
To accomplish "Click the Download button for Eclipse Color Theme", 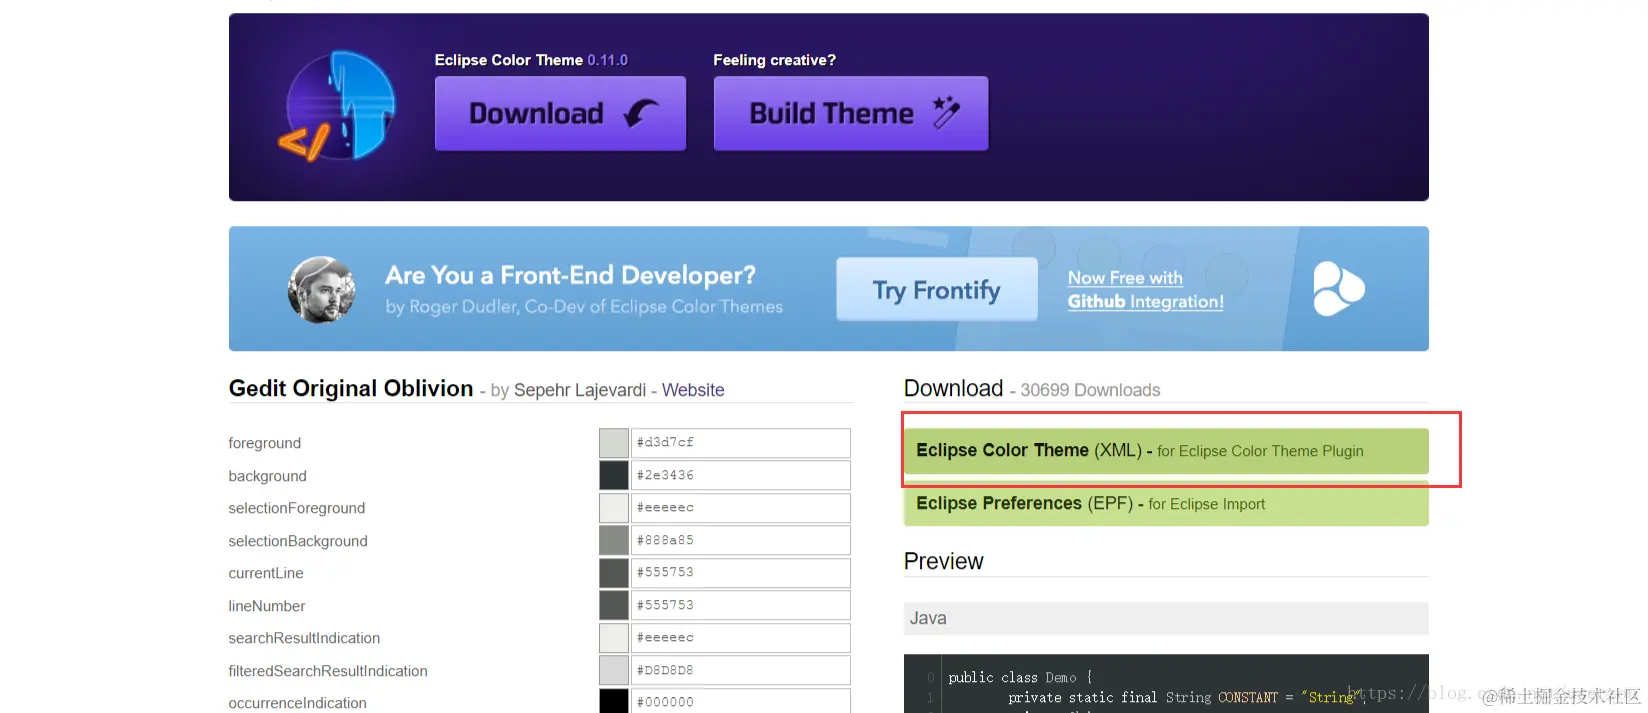I will pos(560,113).
